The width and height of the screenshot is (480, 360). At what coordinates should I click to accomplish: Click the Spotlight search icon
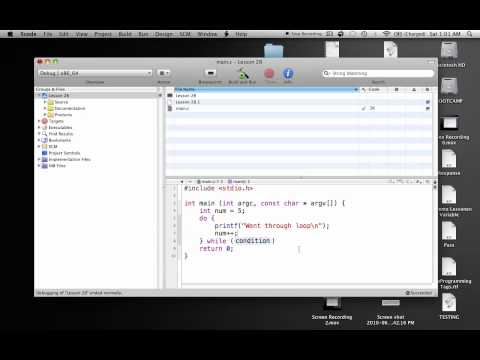(470, 34)
